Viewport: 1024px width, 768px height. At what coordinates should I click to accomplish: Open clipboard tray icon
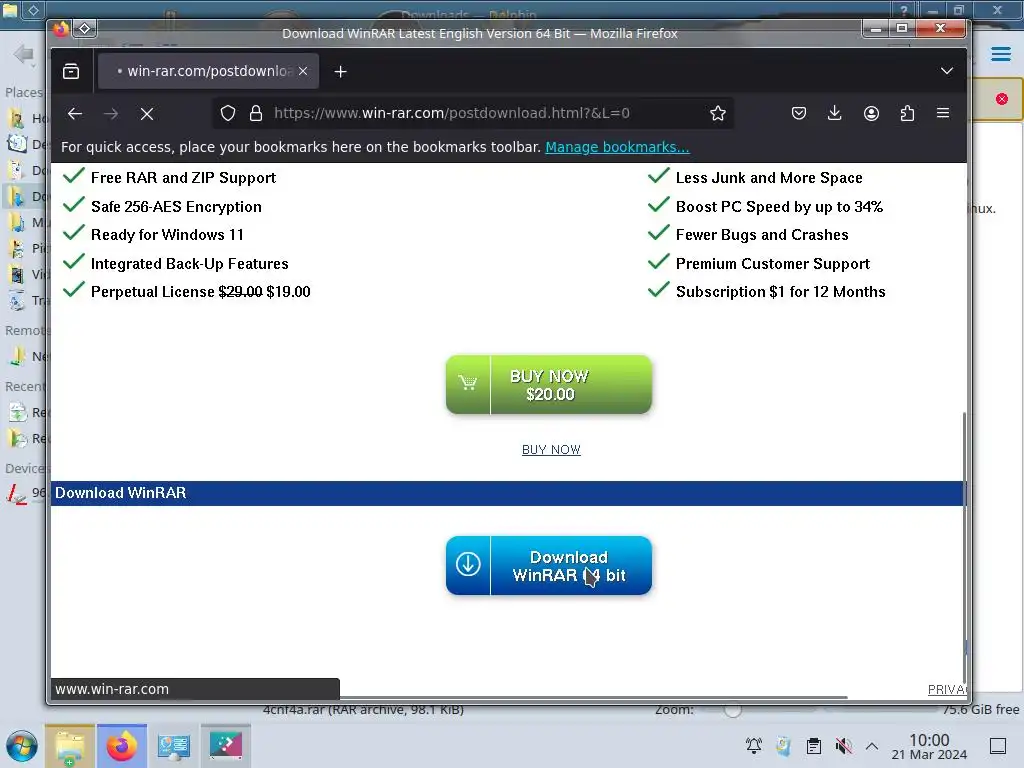[x=814, y=746]
